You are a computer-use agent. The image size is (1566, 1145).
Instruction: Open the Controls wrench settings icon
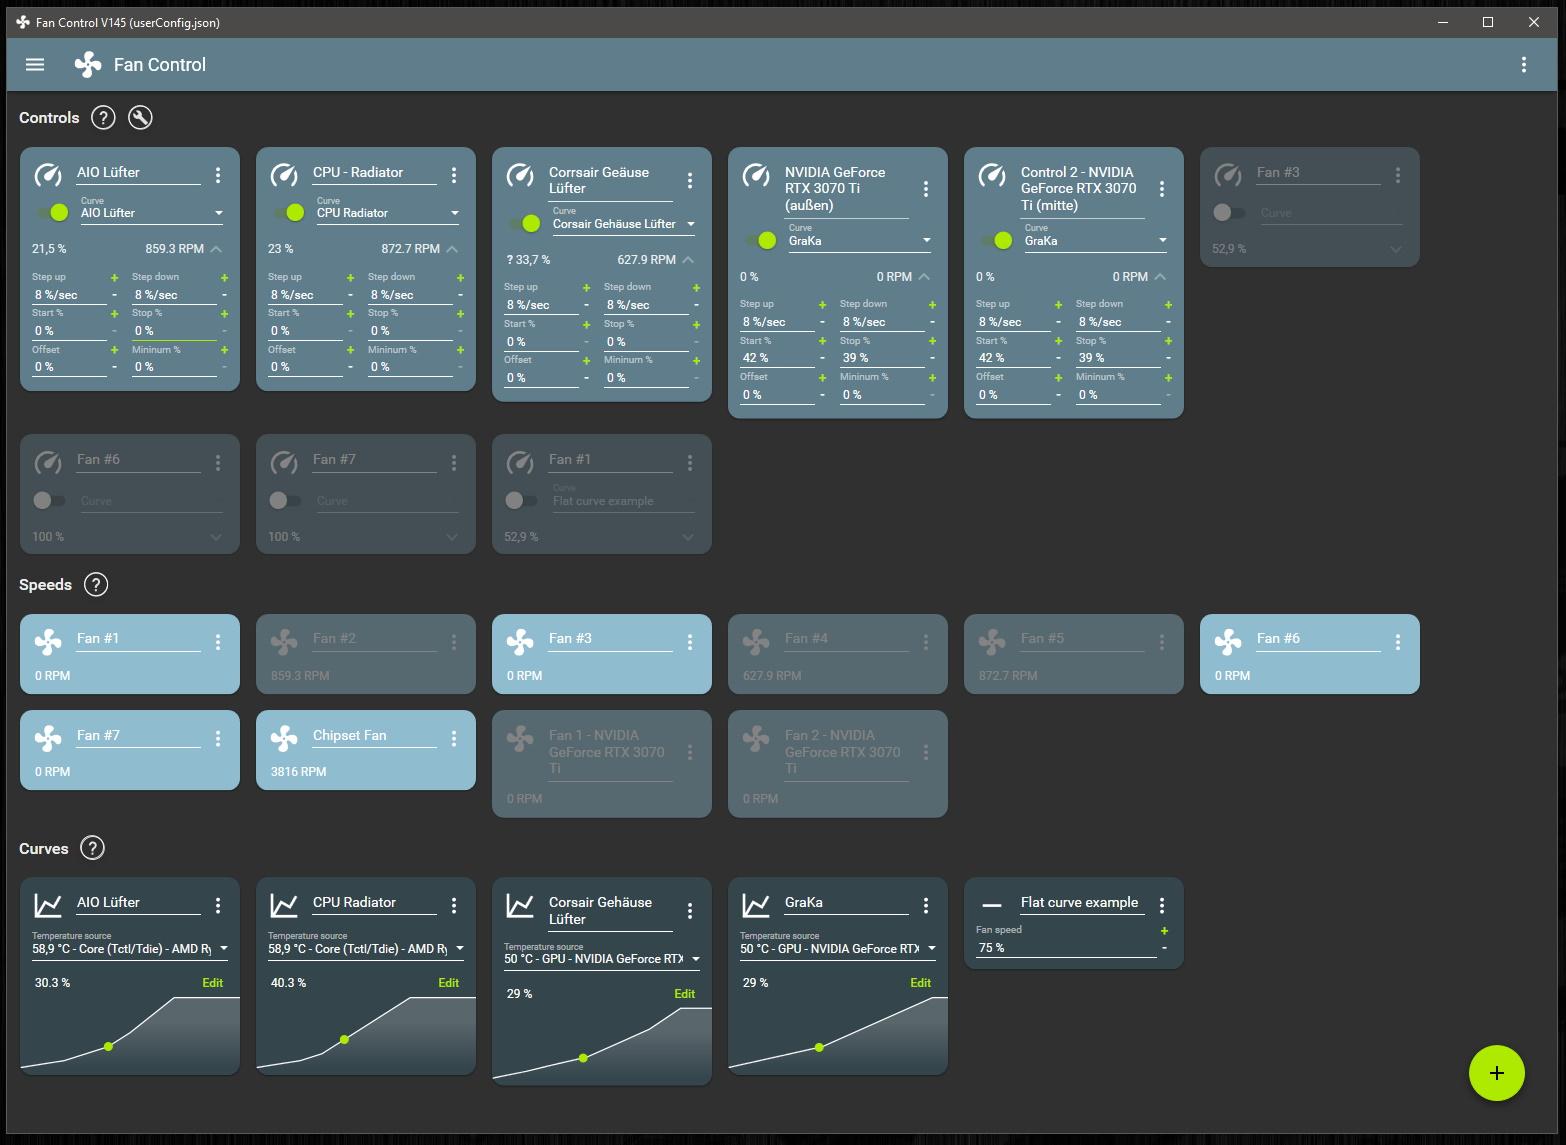(x=141, y=118)
